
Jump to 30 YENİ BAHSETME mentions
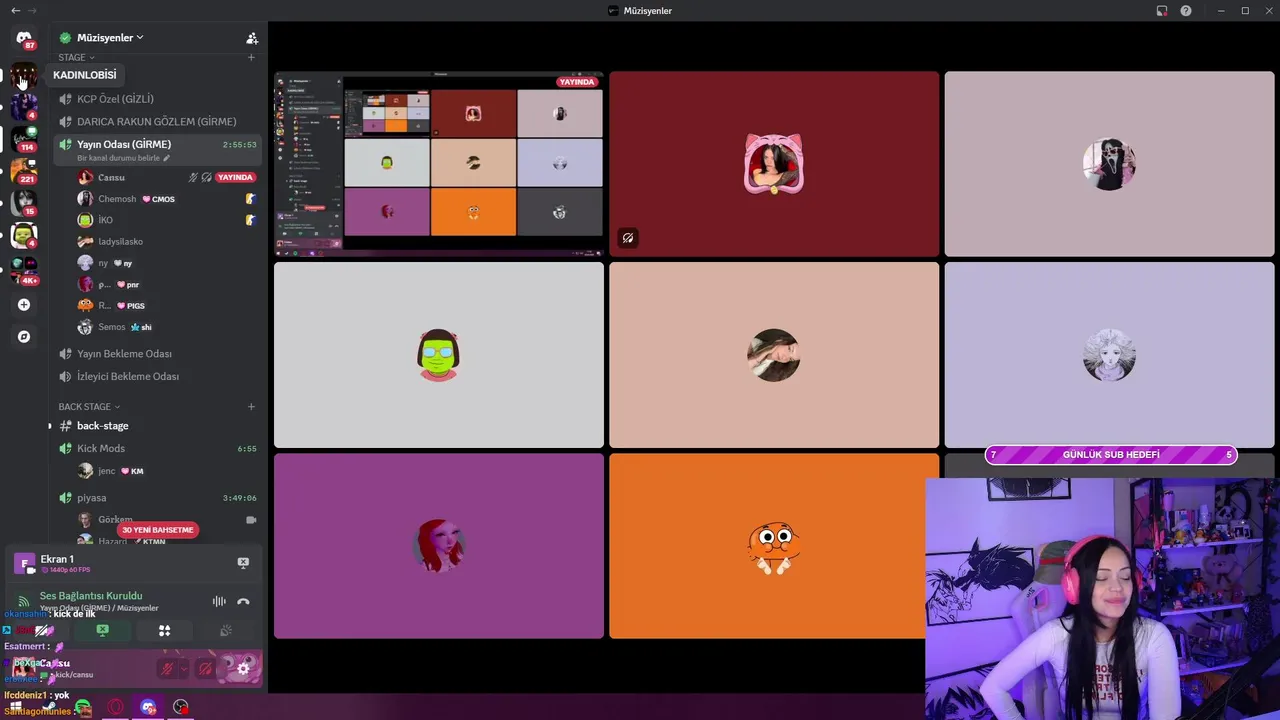(157, 530)
